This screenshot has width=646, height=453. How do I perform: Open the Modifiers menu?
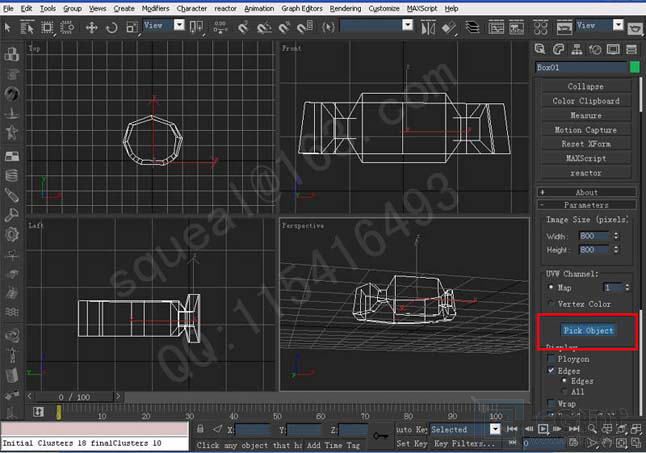tap(154, 8)
